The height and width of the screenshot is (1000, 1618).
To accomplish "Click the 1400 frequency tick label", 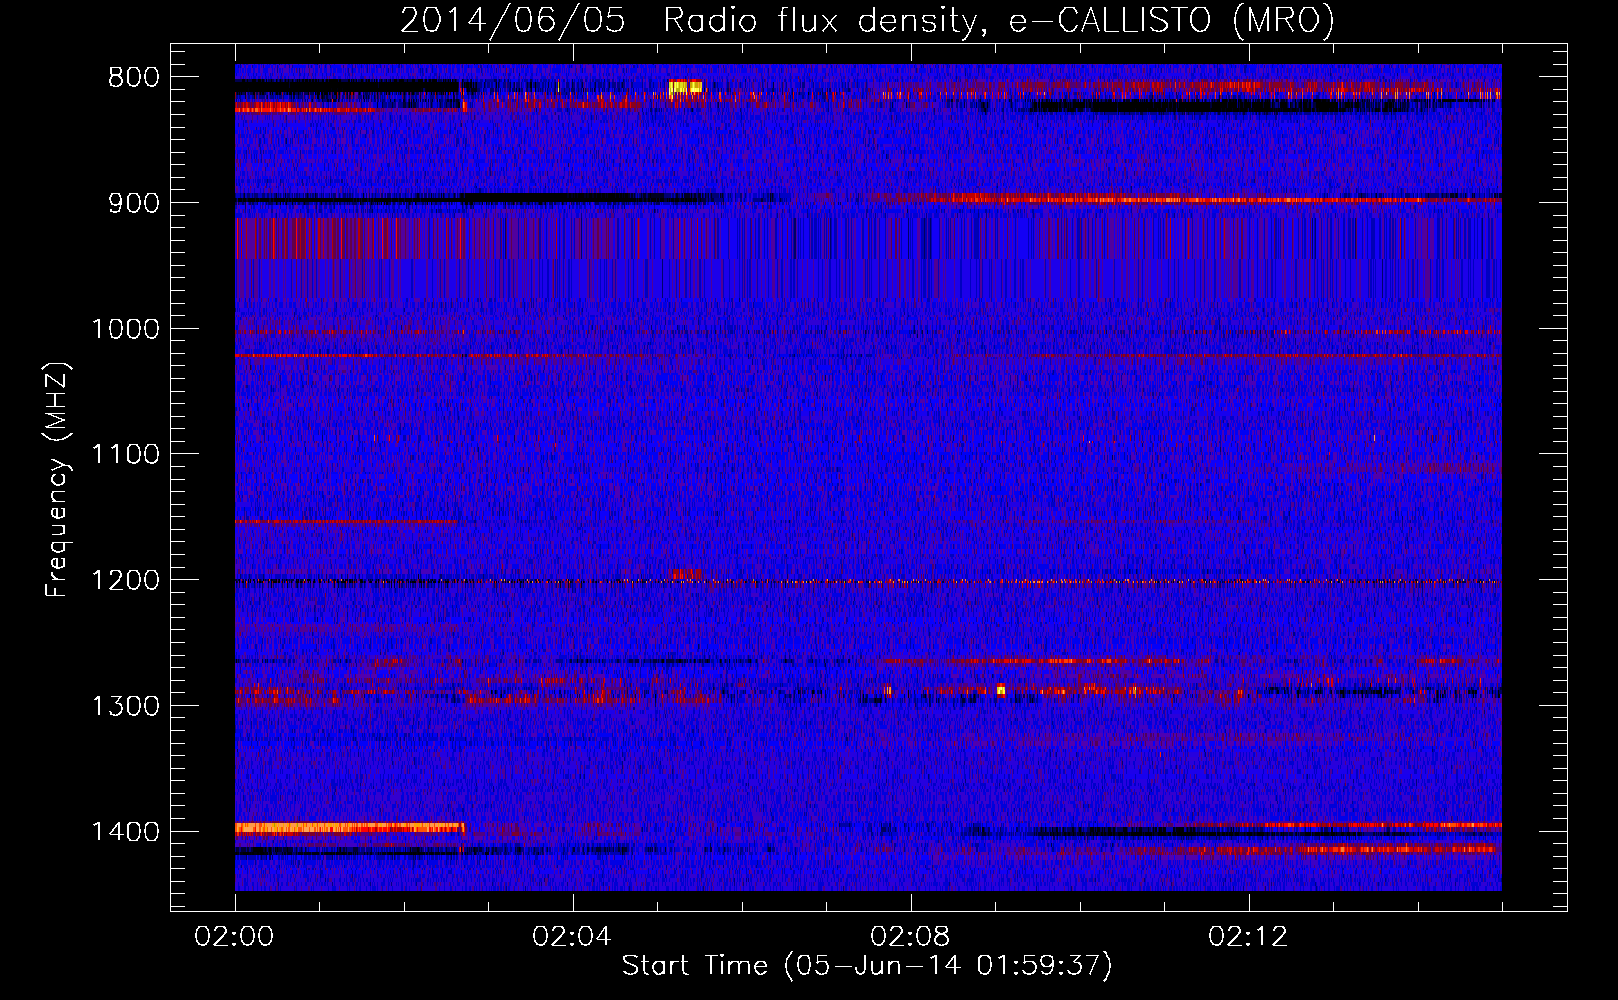I will point(125,832).
